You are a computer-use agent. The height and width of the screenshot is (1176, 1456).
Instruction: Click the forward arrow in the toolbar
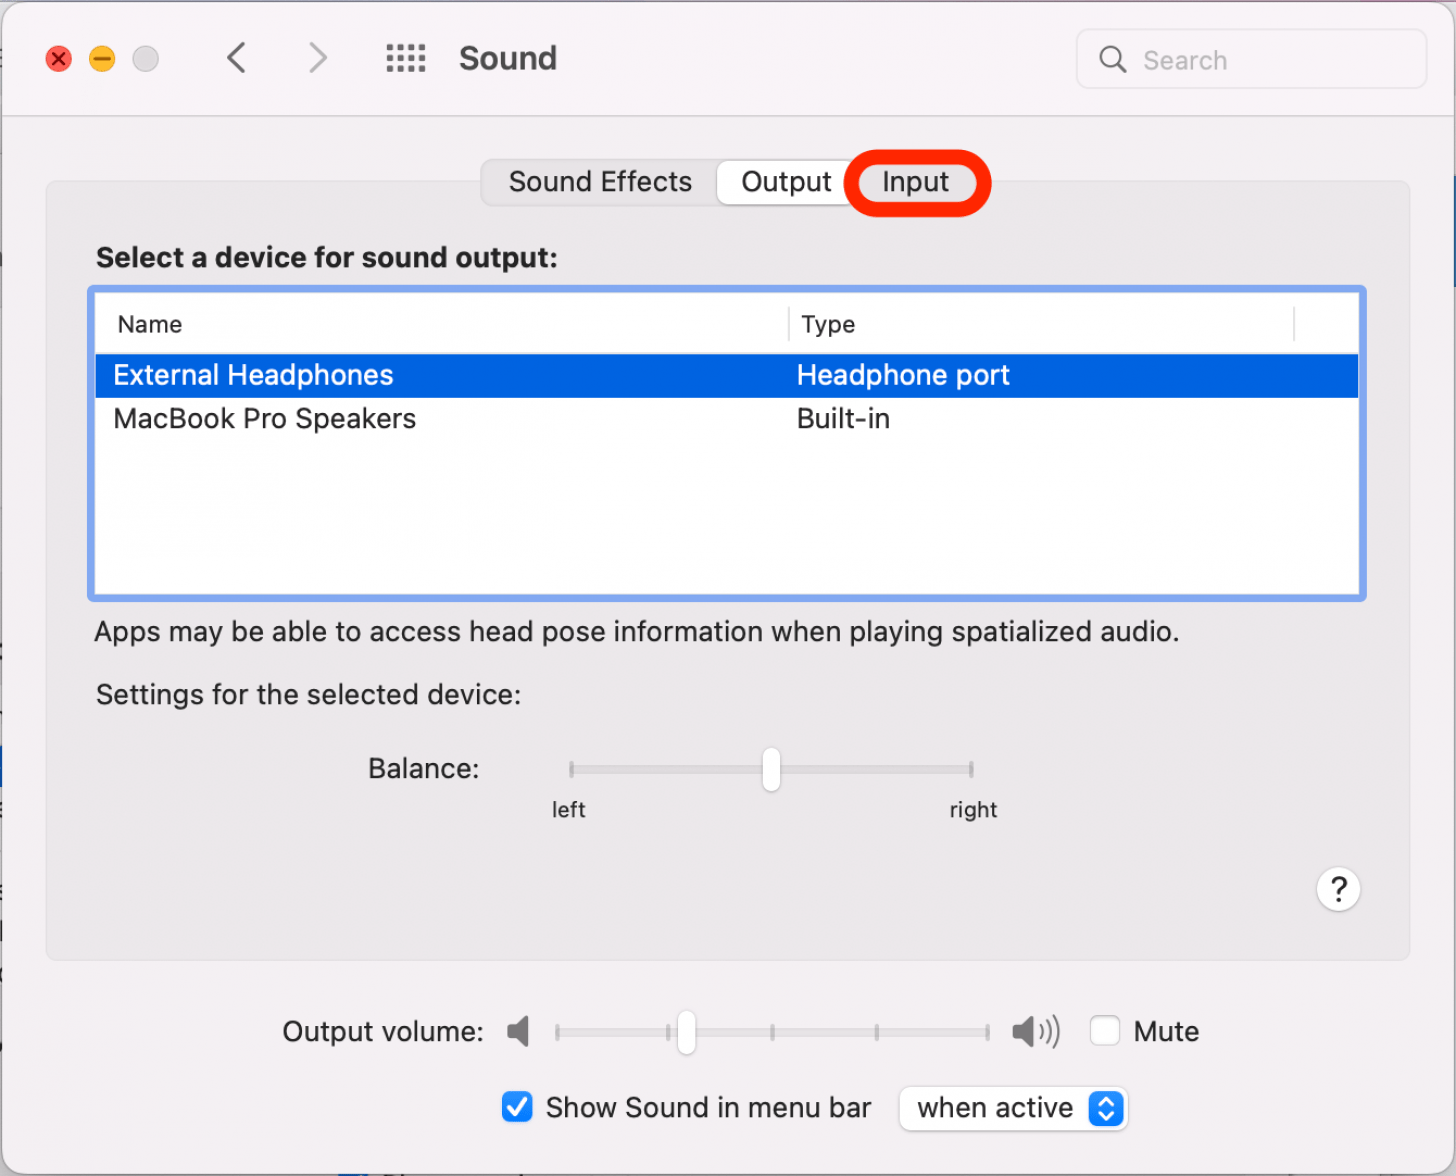coord(317,58)
